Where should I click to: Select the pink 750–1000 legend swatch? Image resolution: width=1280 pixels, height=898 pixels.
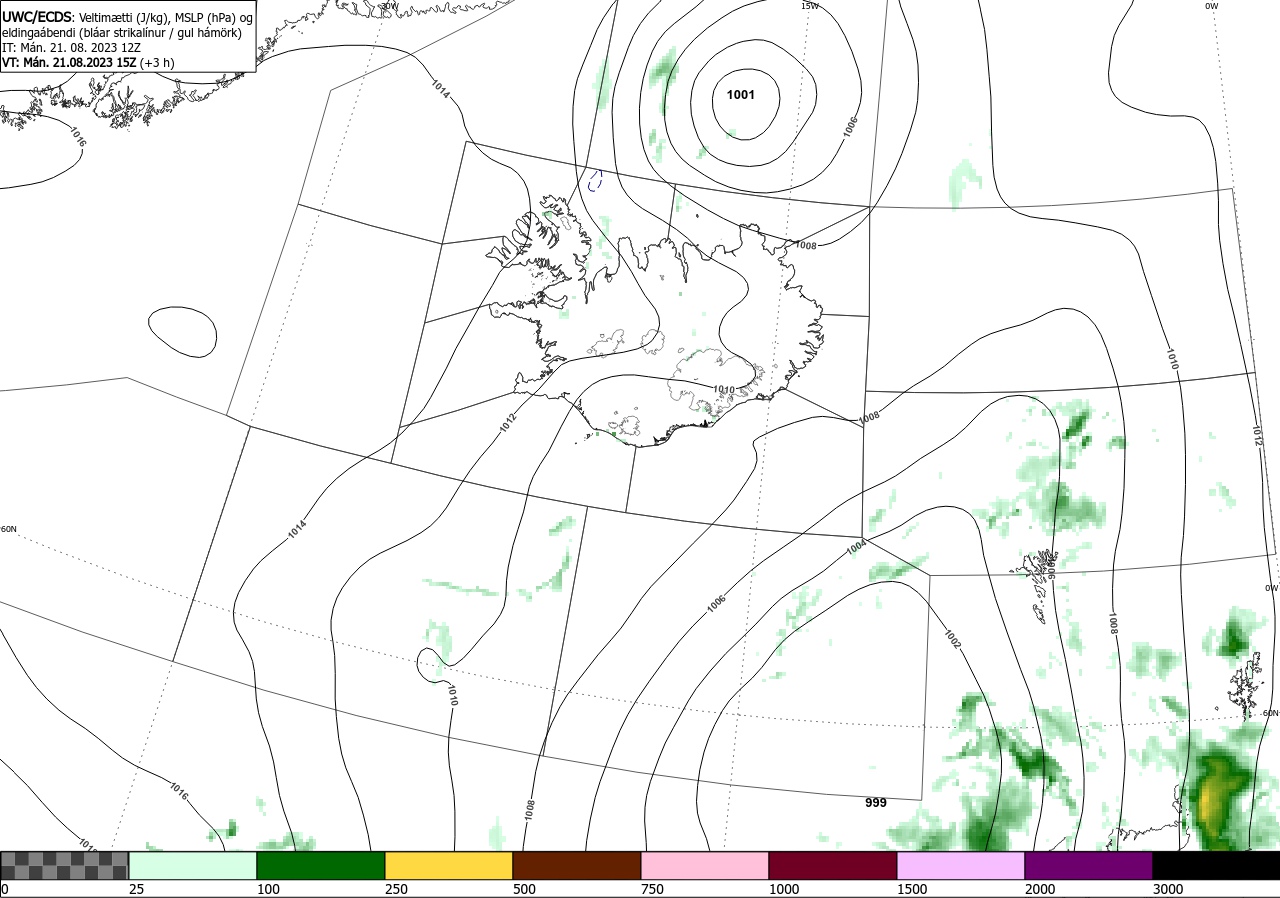coord(705,865)
